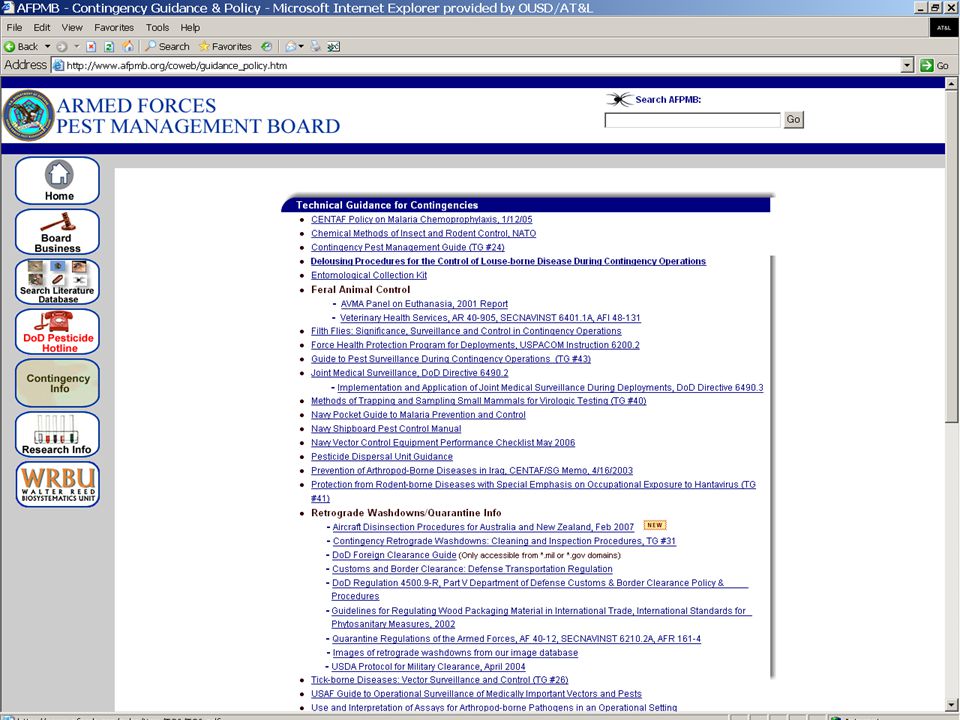Open the DoD Pesticide Hotline button

[x=58, y=332]
